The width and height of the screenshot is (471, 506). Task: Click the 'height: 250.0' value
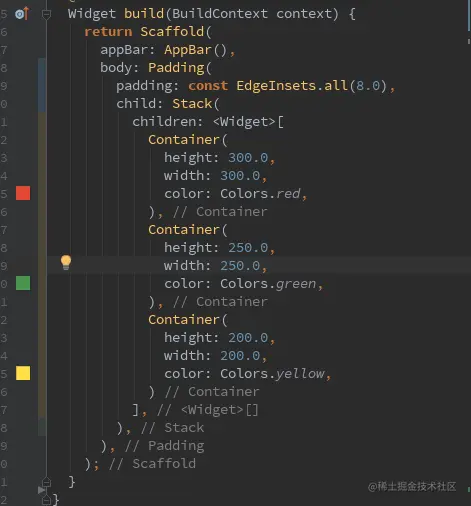248,248
